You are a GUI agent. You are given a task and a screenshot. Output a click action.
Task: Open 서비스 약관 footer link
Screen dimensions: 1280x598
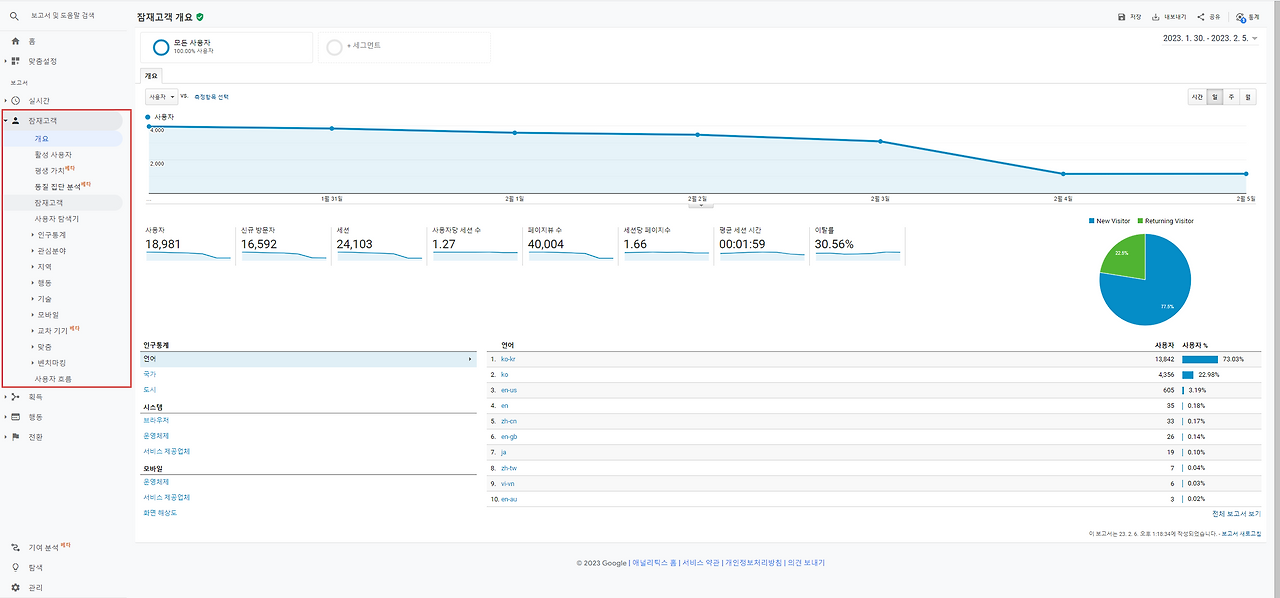pos(699,563)
